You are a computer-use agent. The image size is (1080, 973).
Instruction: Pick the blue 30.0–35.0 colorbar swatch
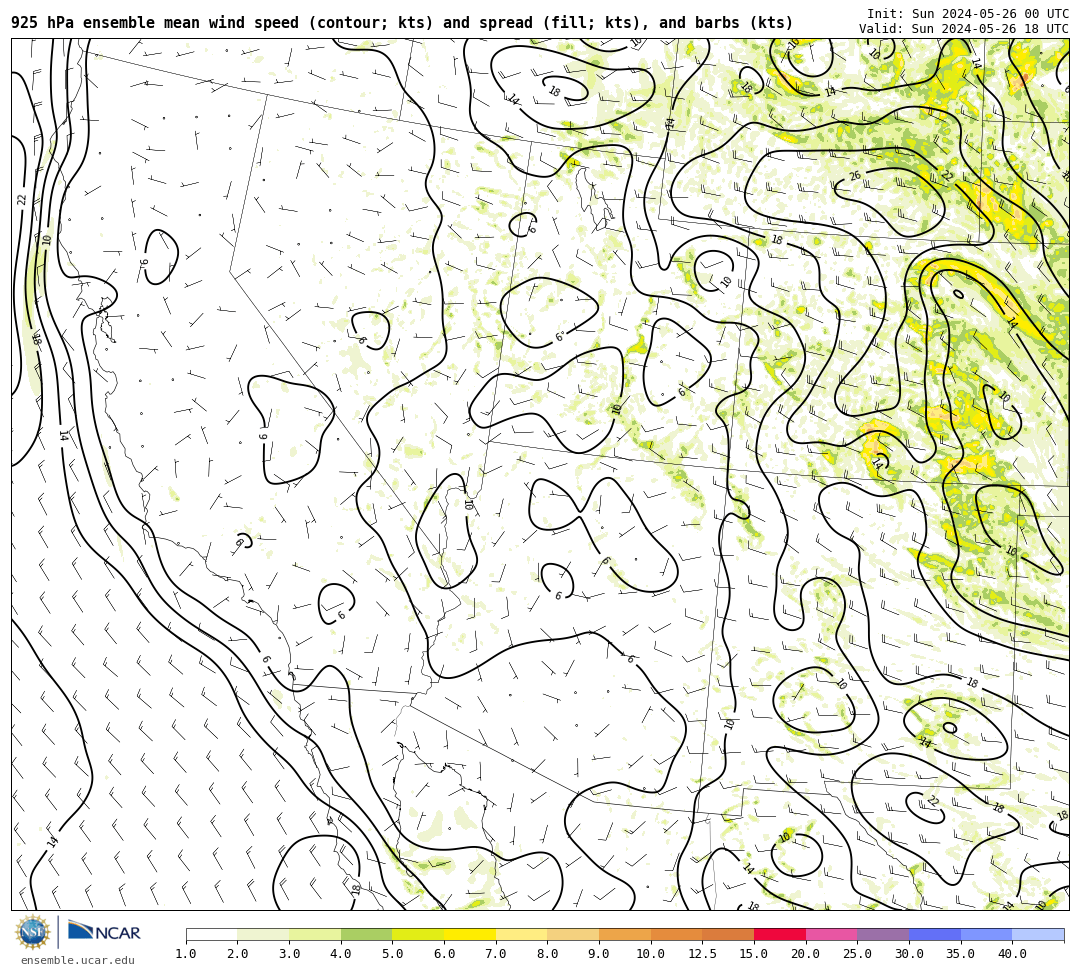pos(935,934)
